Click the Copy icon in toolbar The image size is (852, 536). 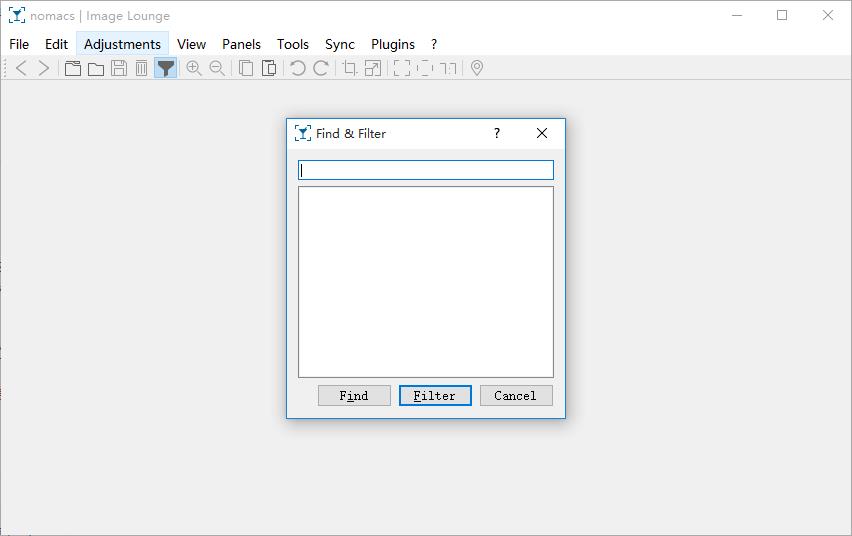[246, 68]
